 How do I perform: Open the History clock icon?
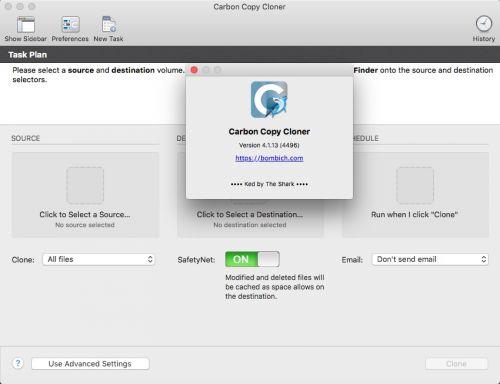pyautogui.click(x=484, y=24)
